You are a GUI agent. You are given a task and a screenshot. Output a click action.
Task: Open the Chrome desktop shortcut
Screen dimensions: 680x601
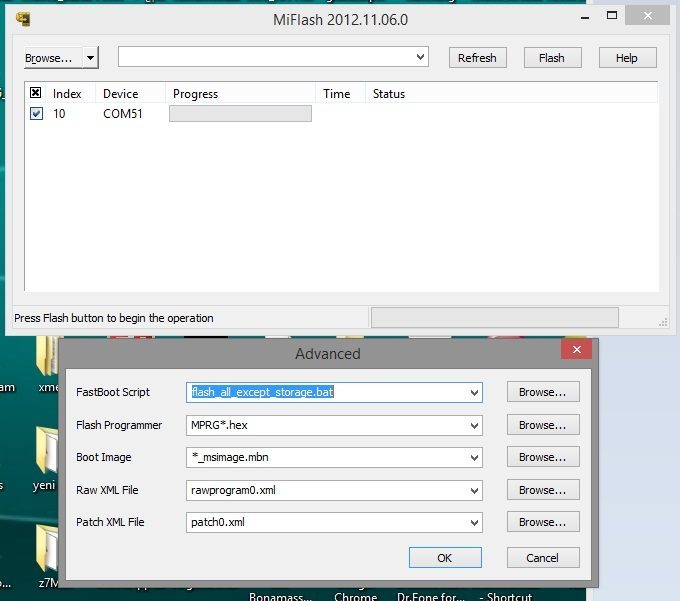[355, 596]
